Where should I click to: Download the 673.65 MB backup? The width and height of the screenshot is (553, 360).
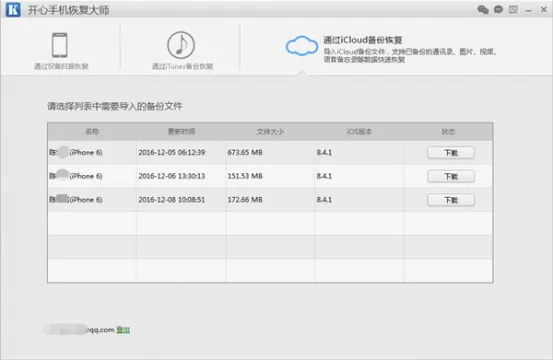tap(451, 153)
